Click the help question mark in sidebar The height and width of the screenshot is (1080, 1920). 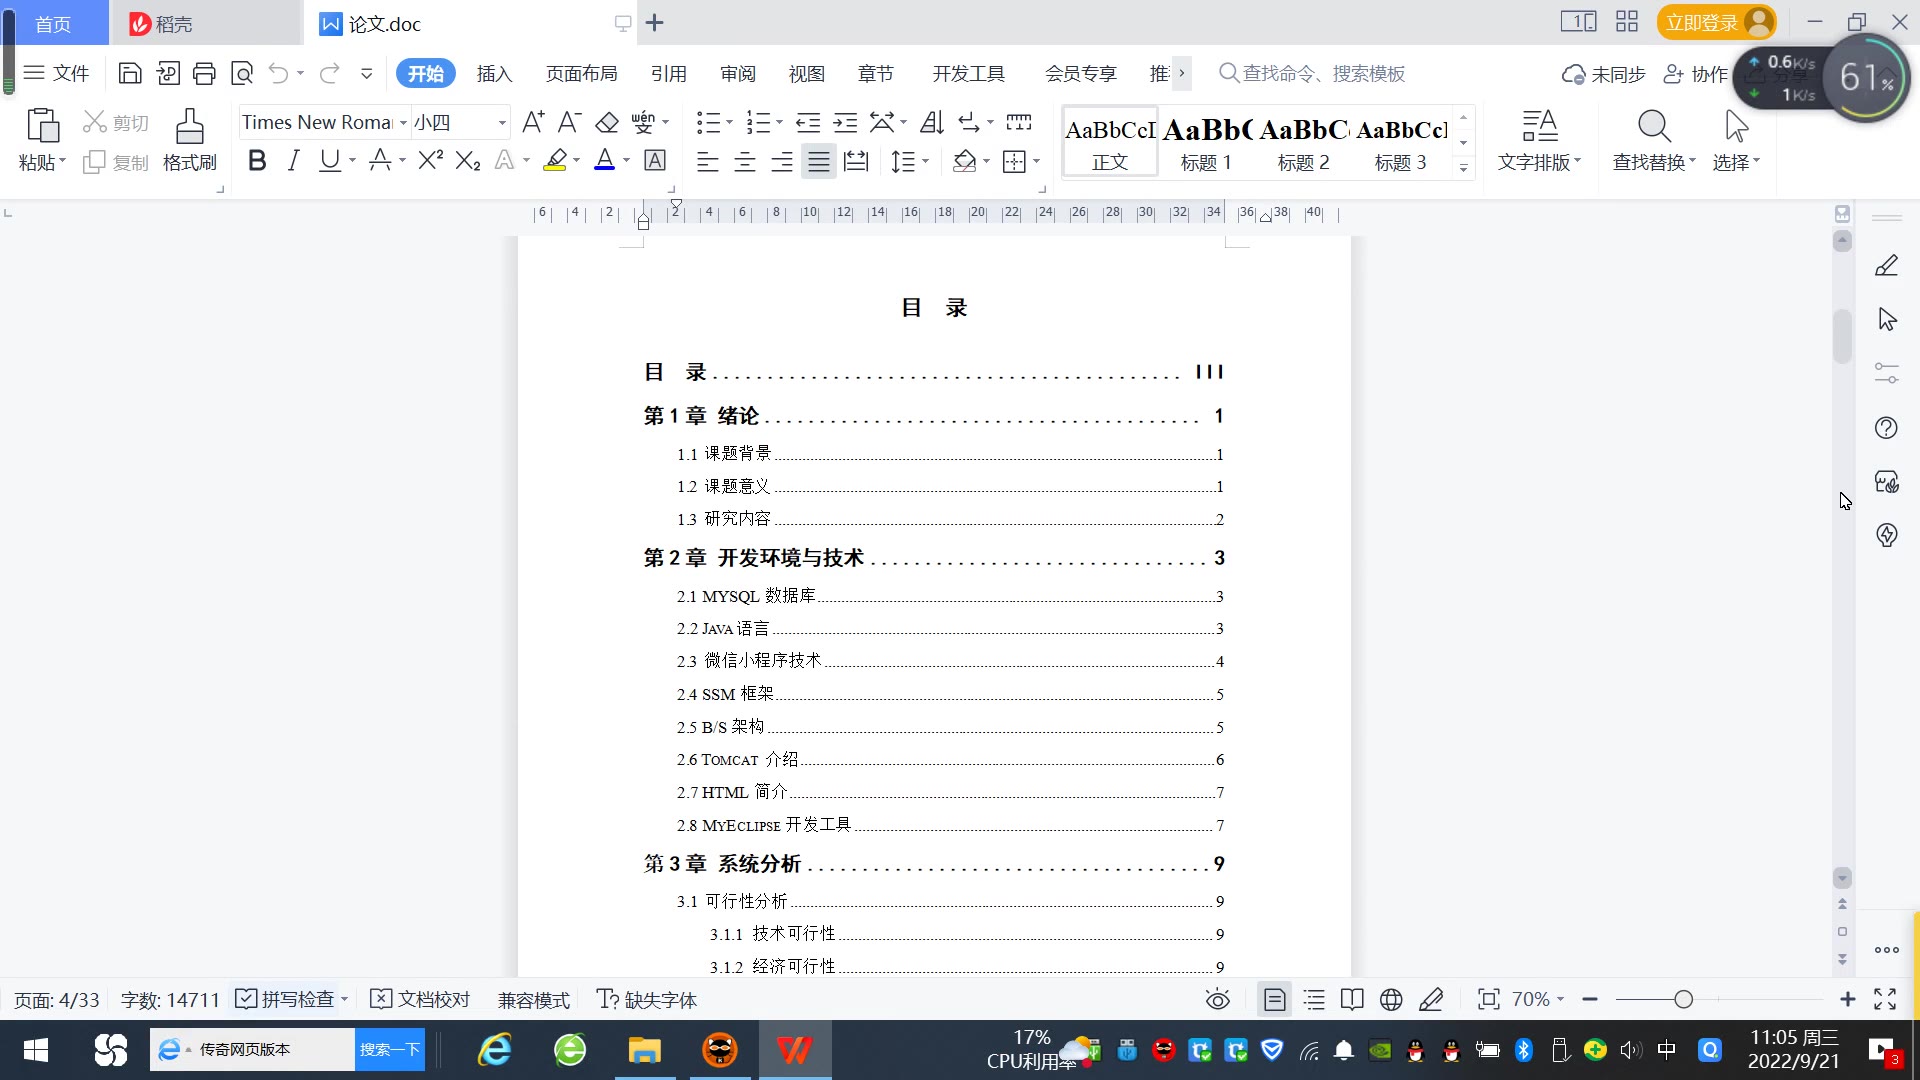[x=1886, y=428]
